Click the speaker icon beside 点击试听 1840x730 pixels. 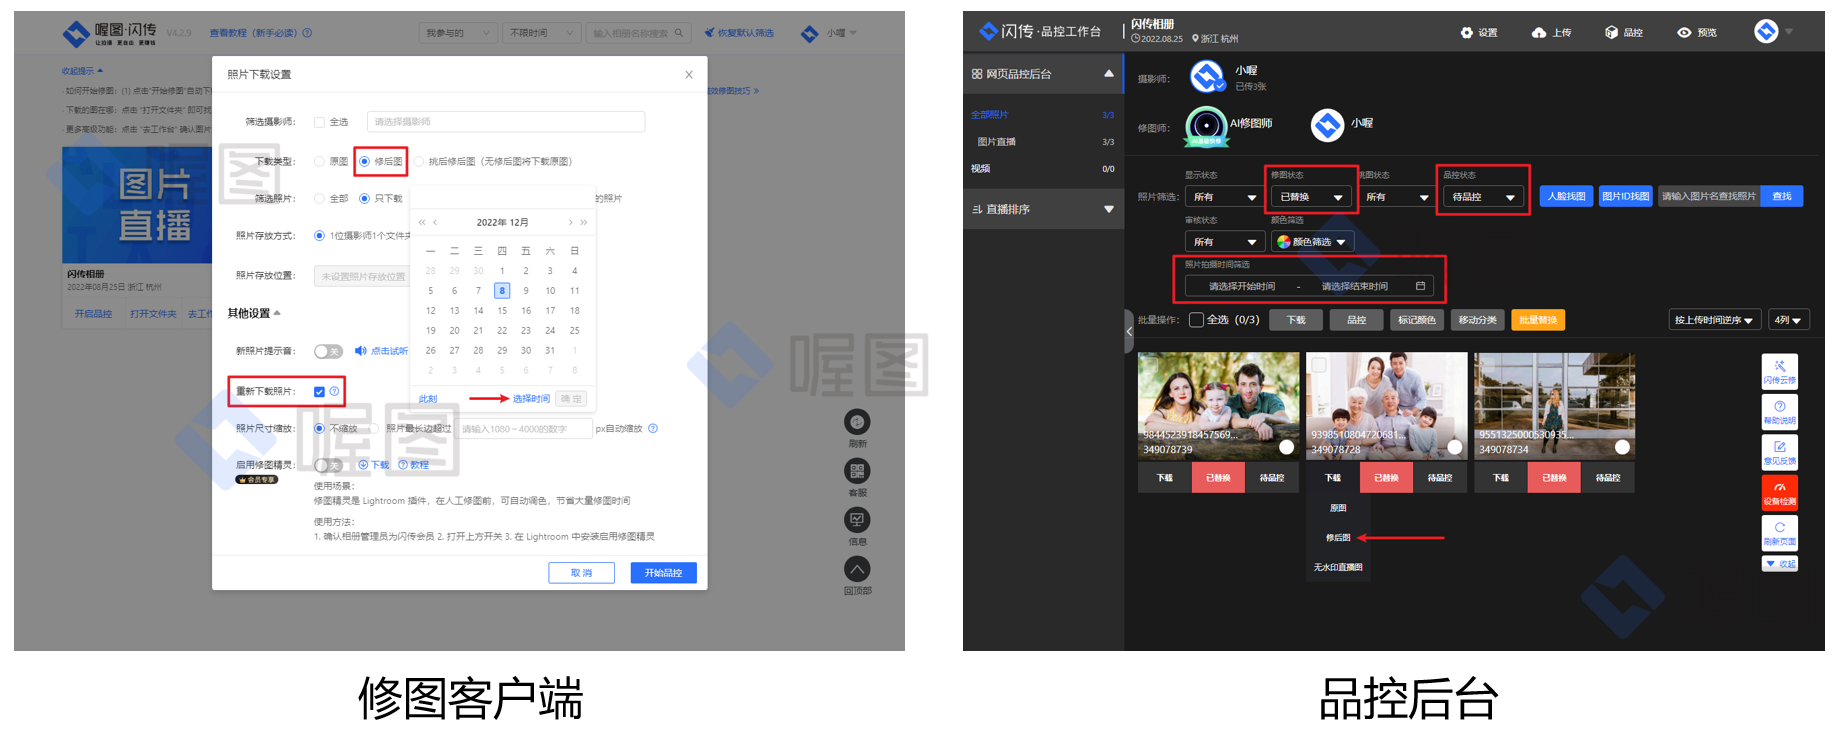[360, 351]
